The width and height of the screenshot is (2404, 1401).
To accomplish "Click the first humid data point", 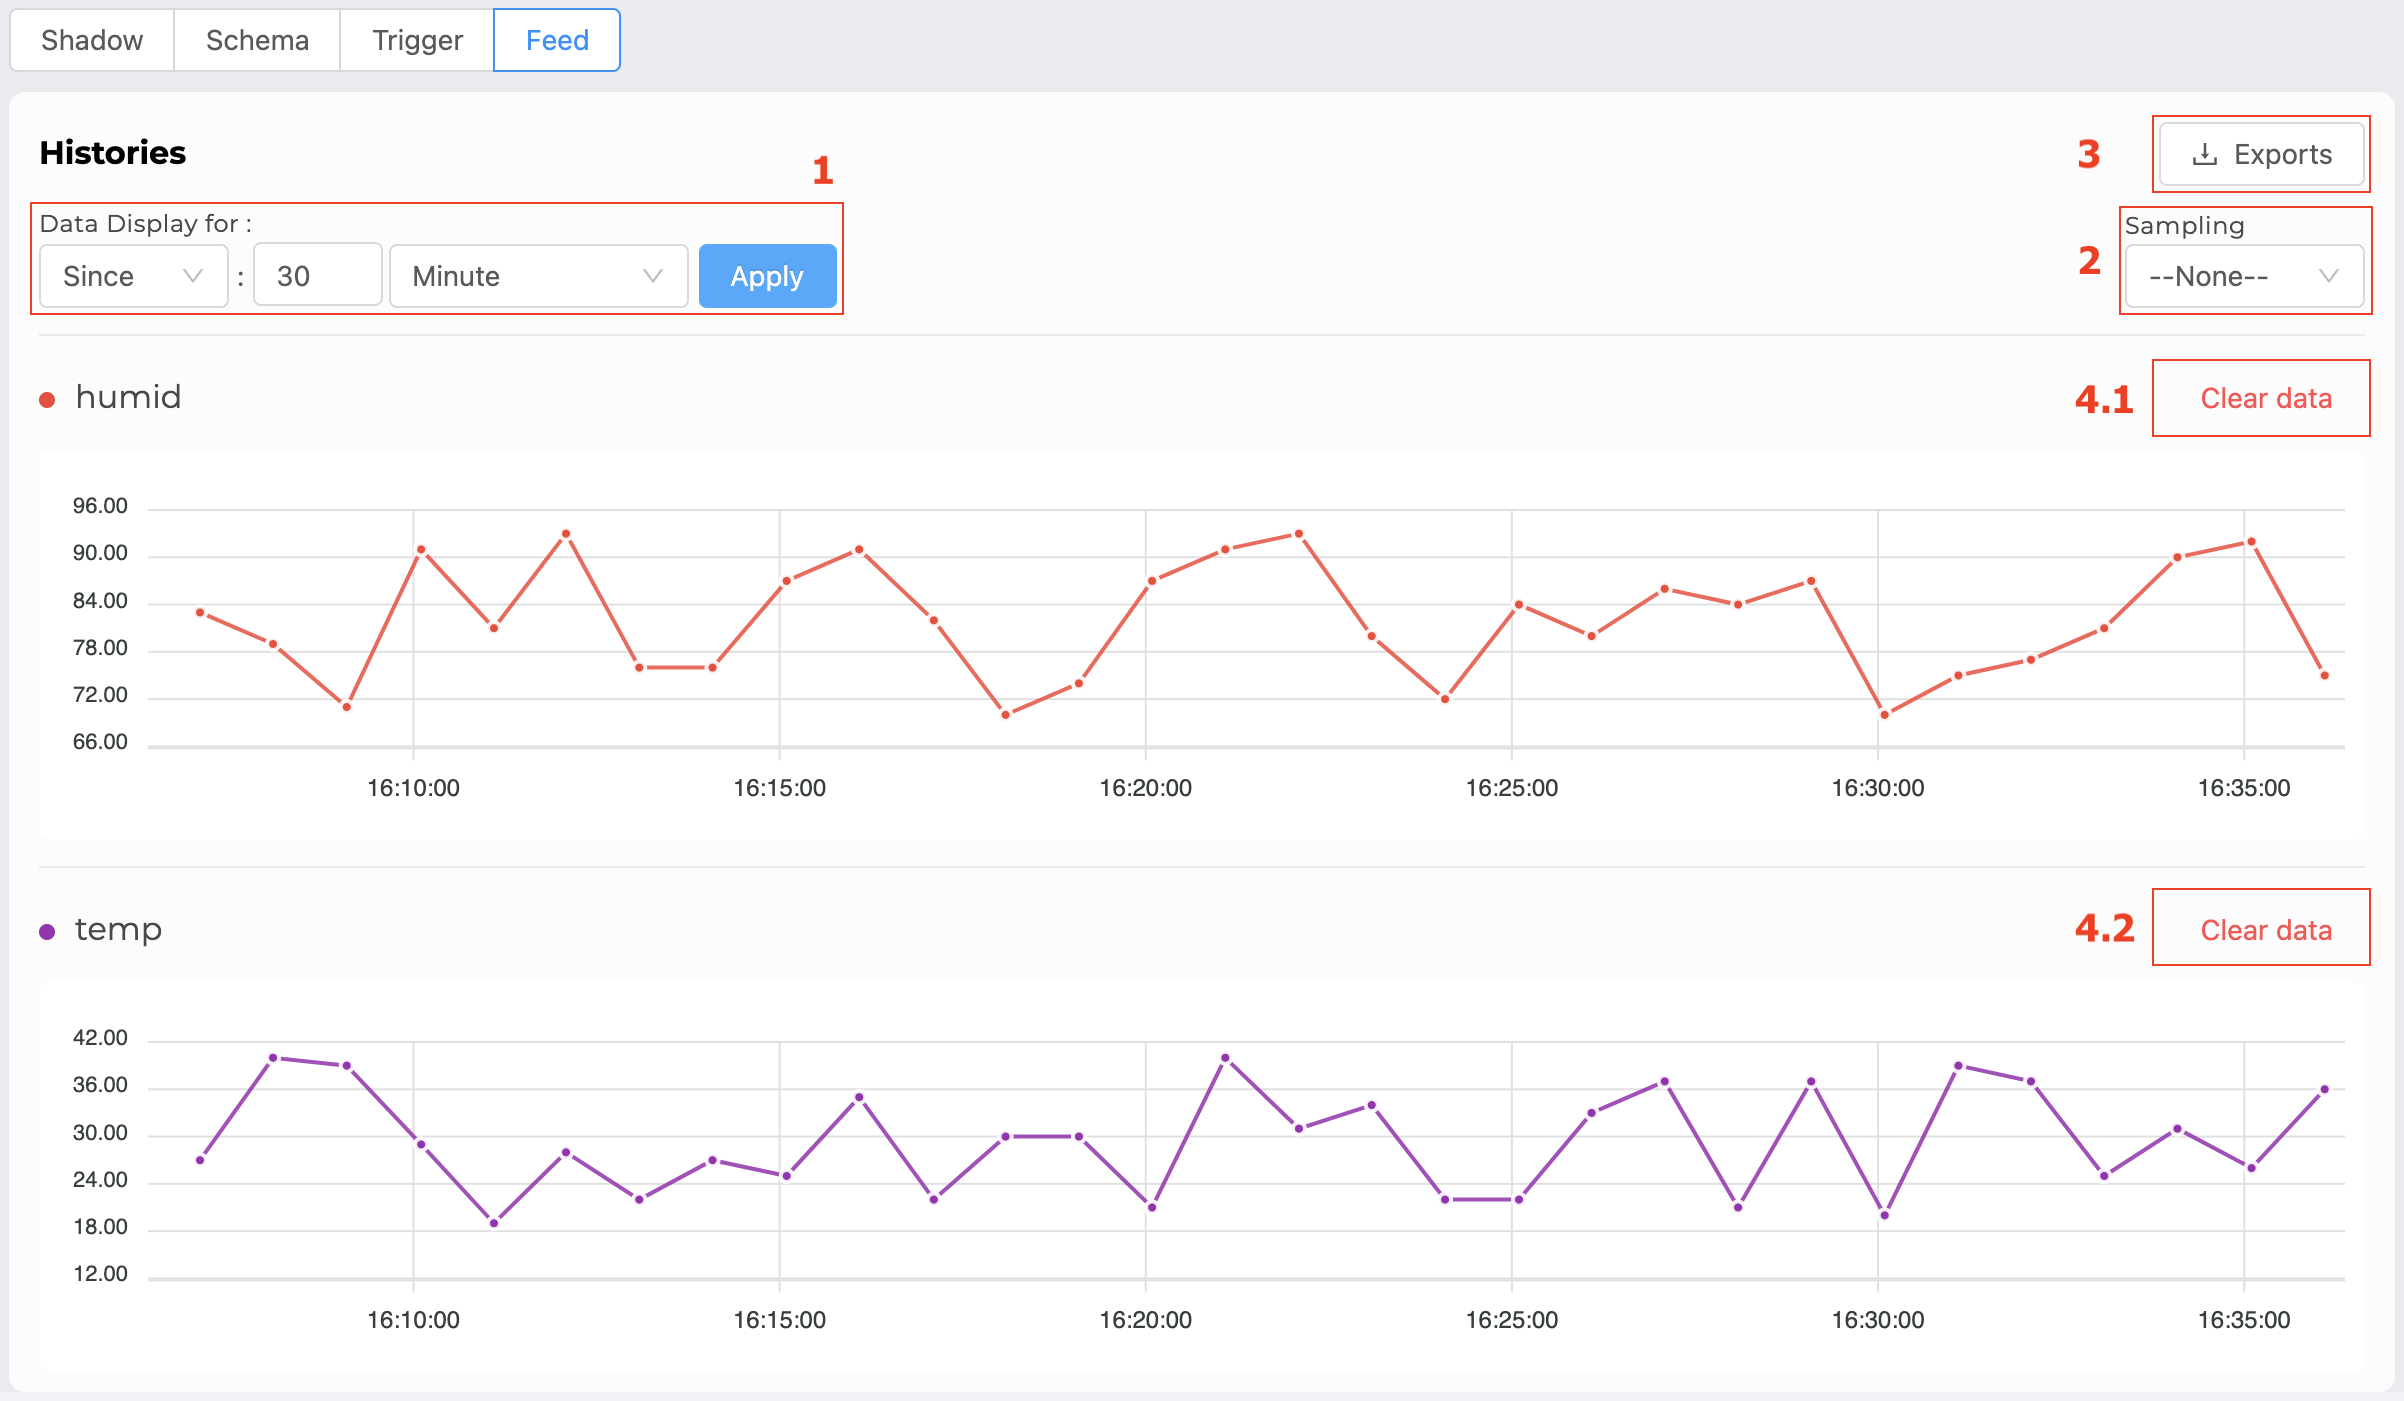I will [x=200, y=612].
